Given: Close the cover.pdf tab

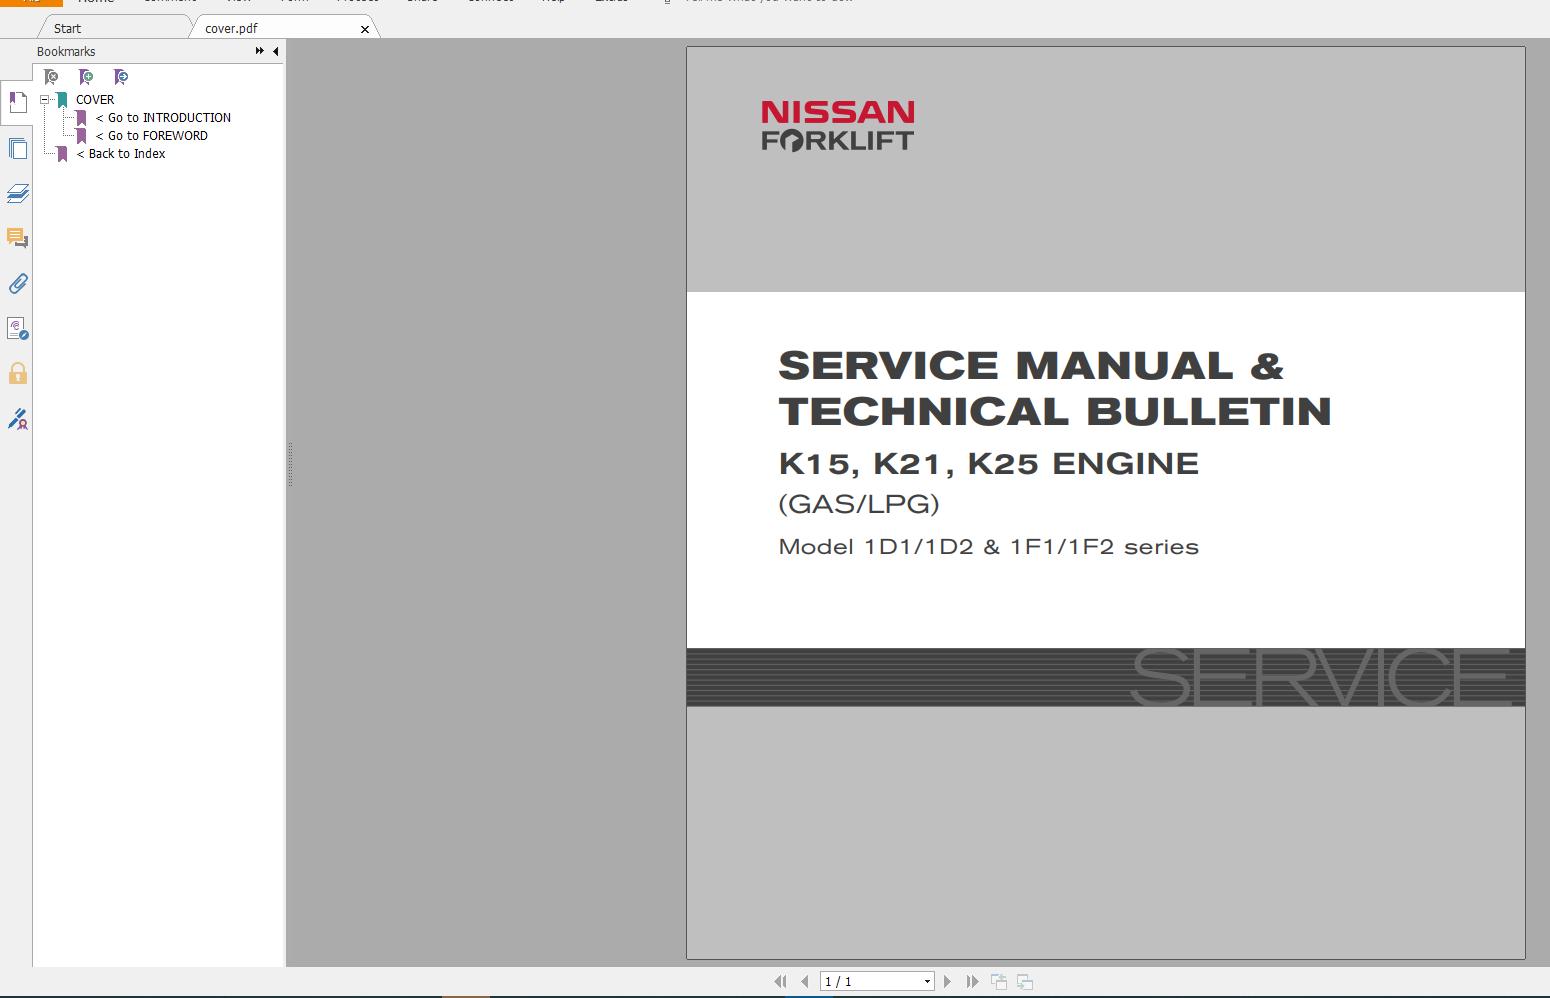Looking at the screenshot, I should (365, 29).
